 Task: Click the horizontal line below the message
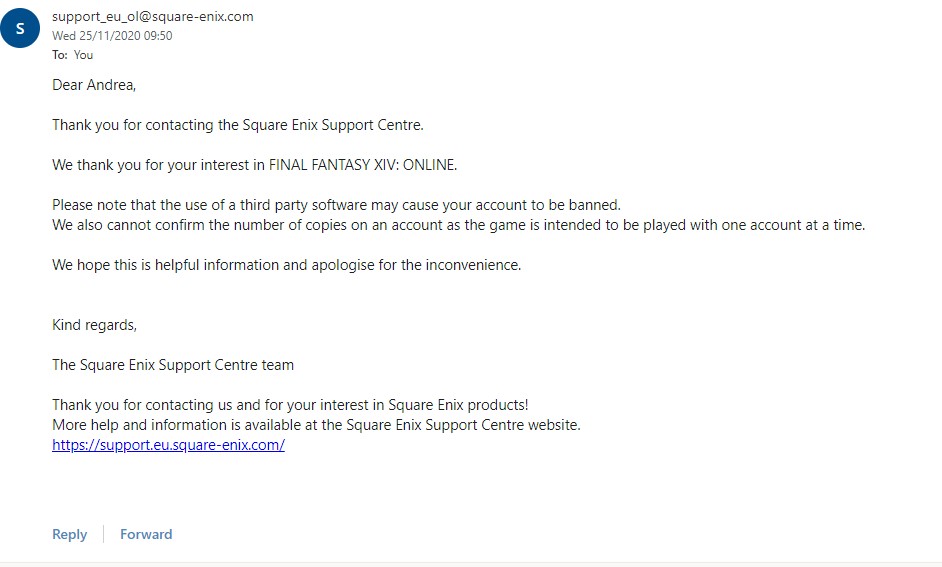(x=471, y=563)
